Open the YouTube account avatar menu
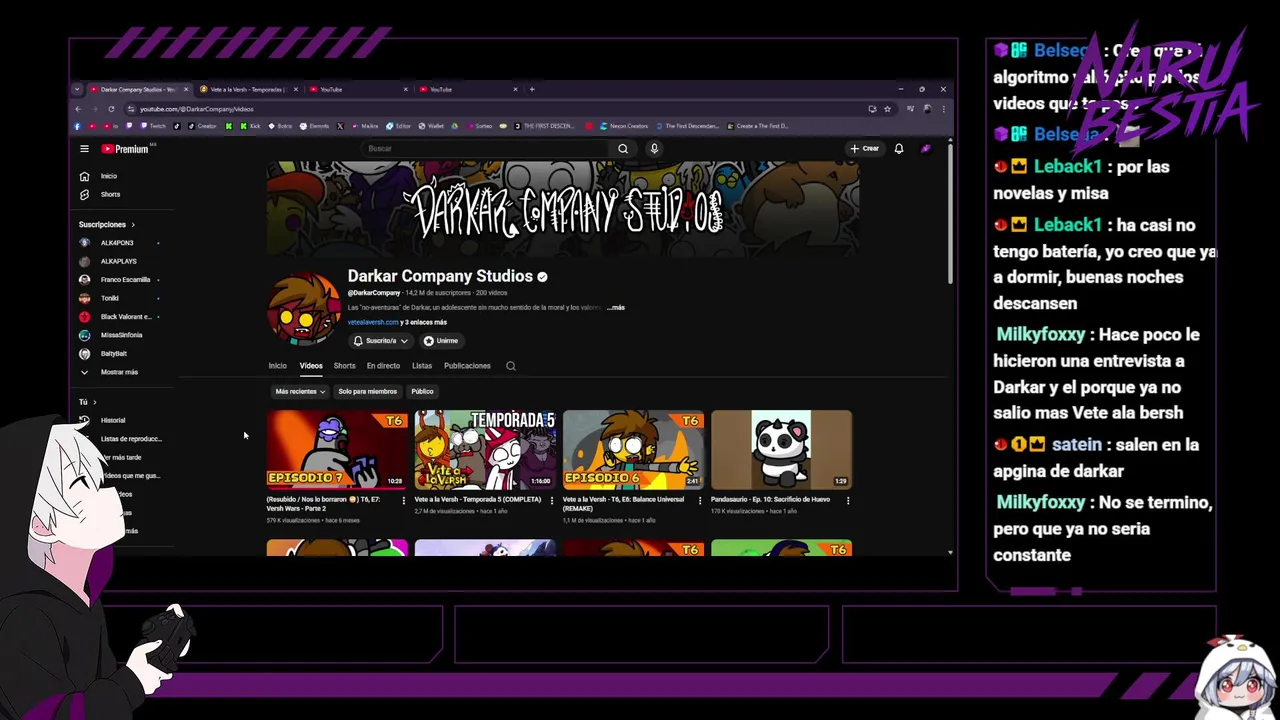The width and height of the screenshot is (1280, 720). (x=926, y=148)
